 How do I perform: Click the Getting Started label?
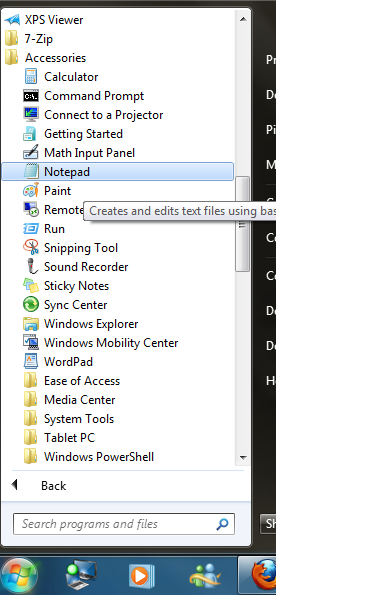(x=84, y=134)
